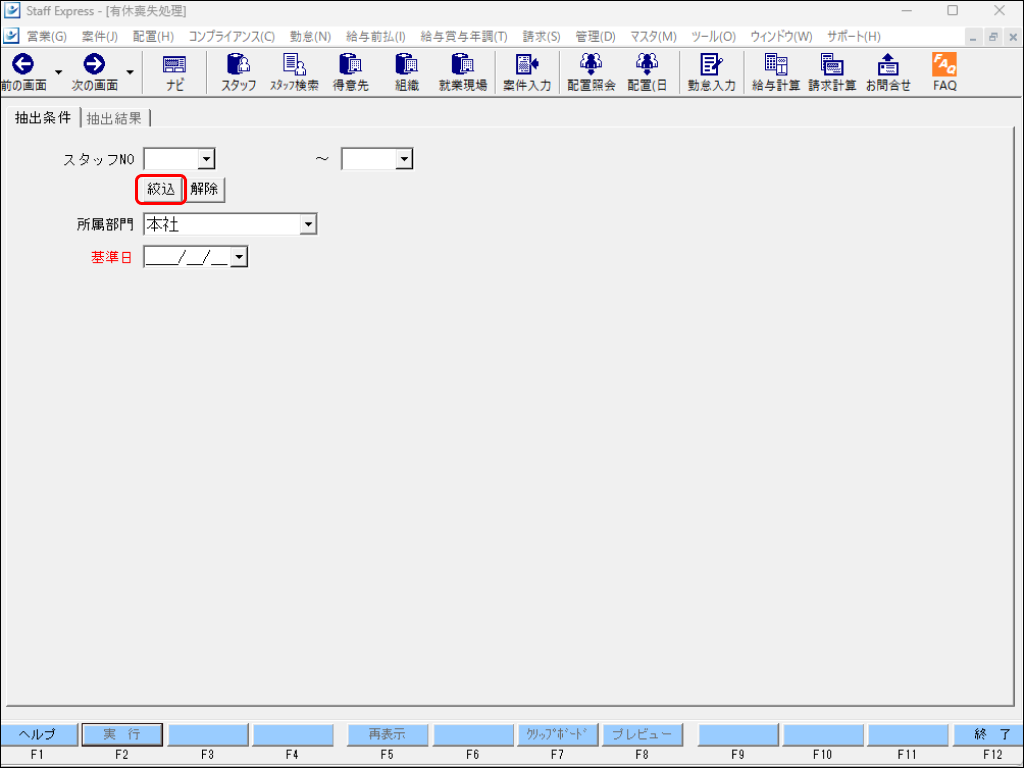Open the ツール(O) menu
The image size is (1024, 768).
tap(713, 37)
